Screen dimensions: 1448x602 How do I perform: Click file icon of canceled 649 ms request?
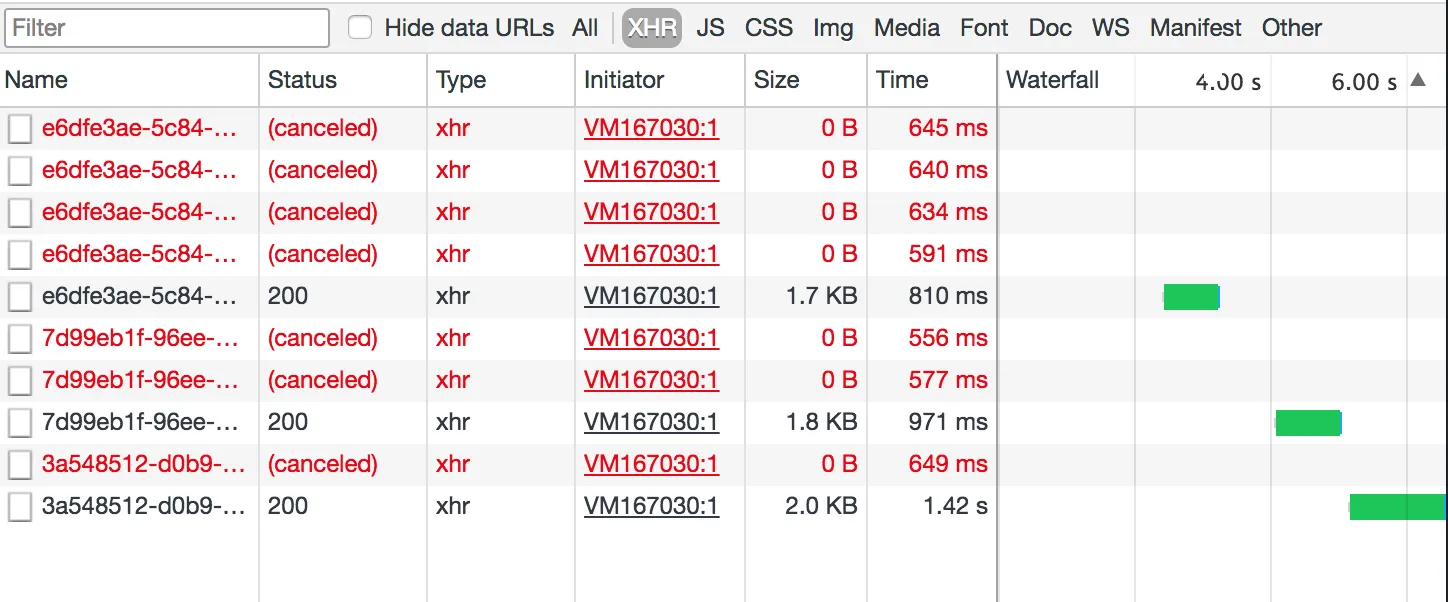(x=20, y=465)
